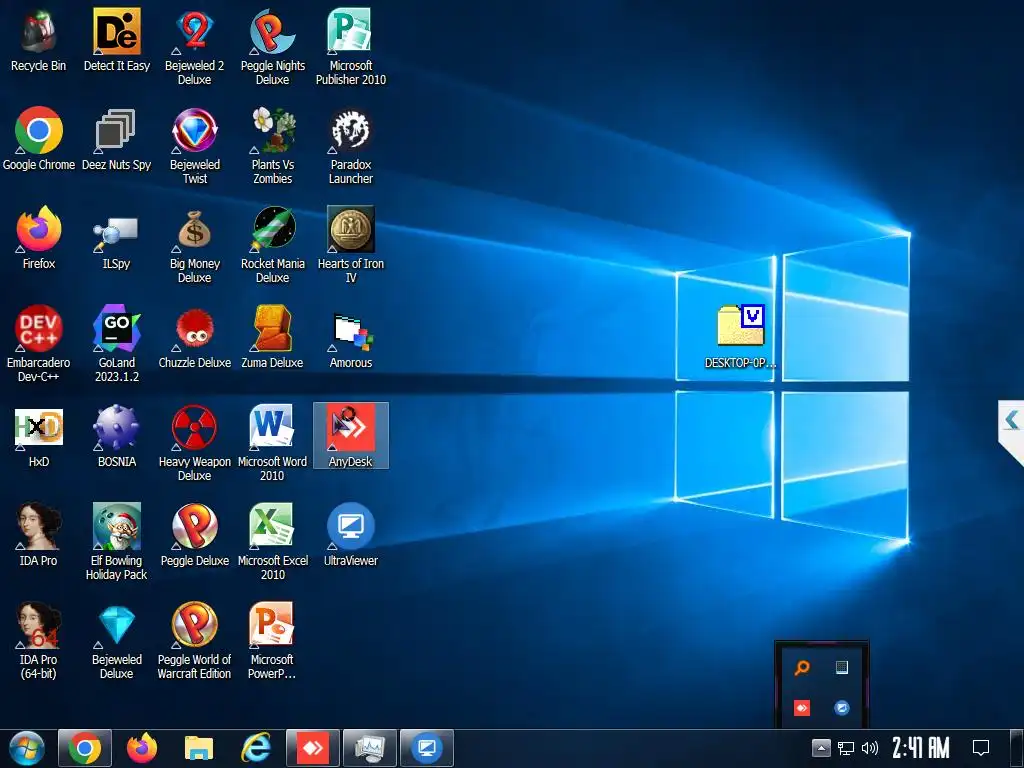
Task: Open Bejeweled 2 Deluxe shortcut
Action: (194, 47)
